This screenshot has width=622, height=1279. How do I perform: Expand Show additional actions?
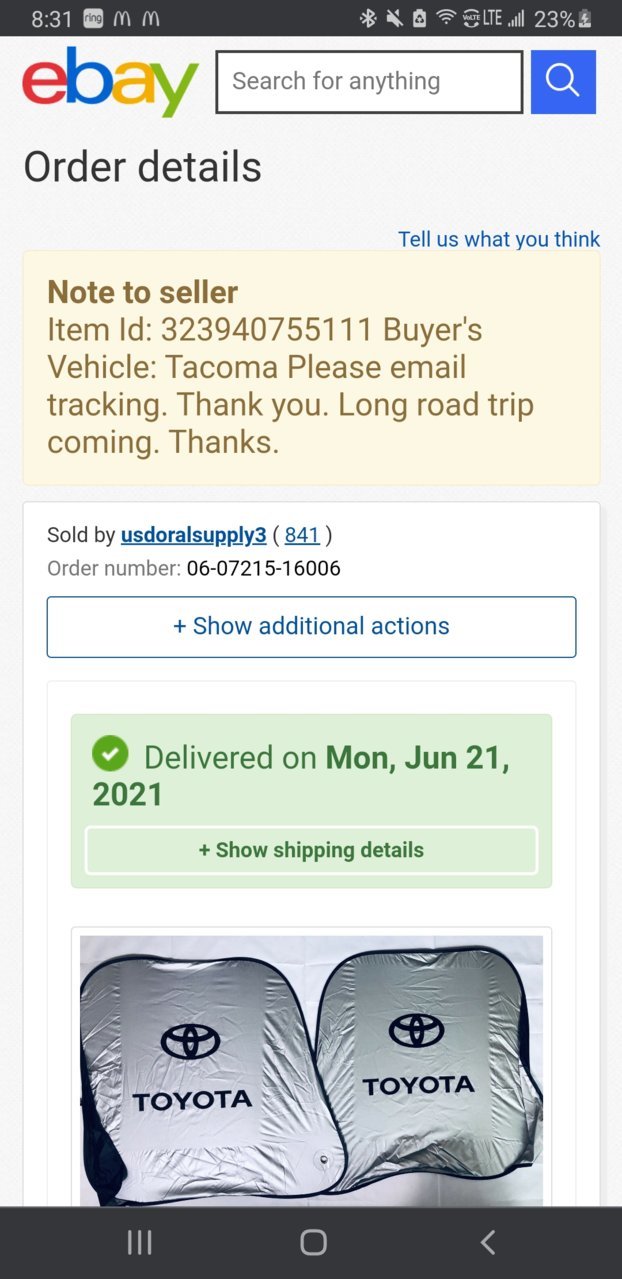[x=311, y=627]
